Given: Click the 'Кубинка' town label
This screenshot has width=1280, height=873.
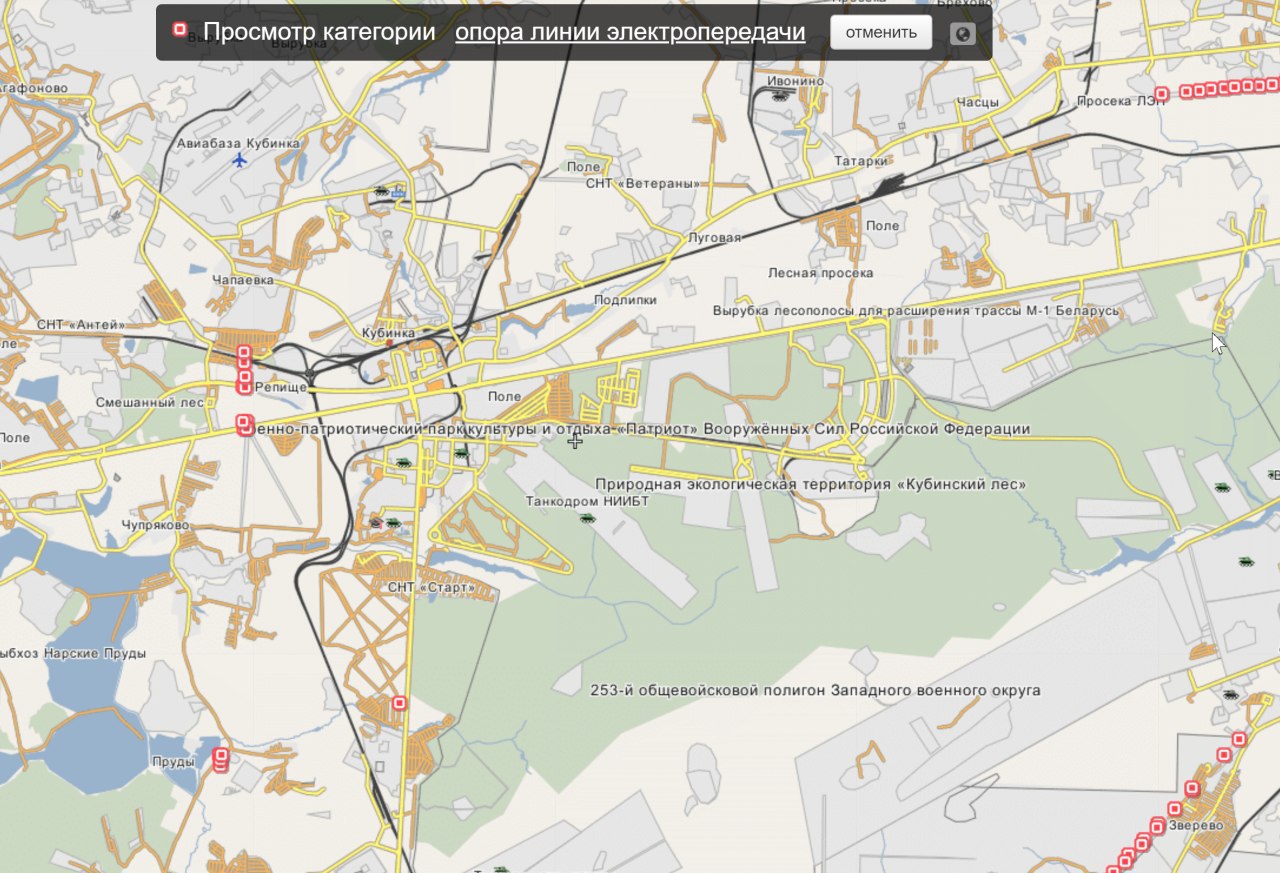Looking at the screenshot, I should click(388, 331).
